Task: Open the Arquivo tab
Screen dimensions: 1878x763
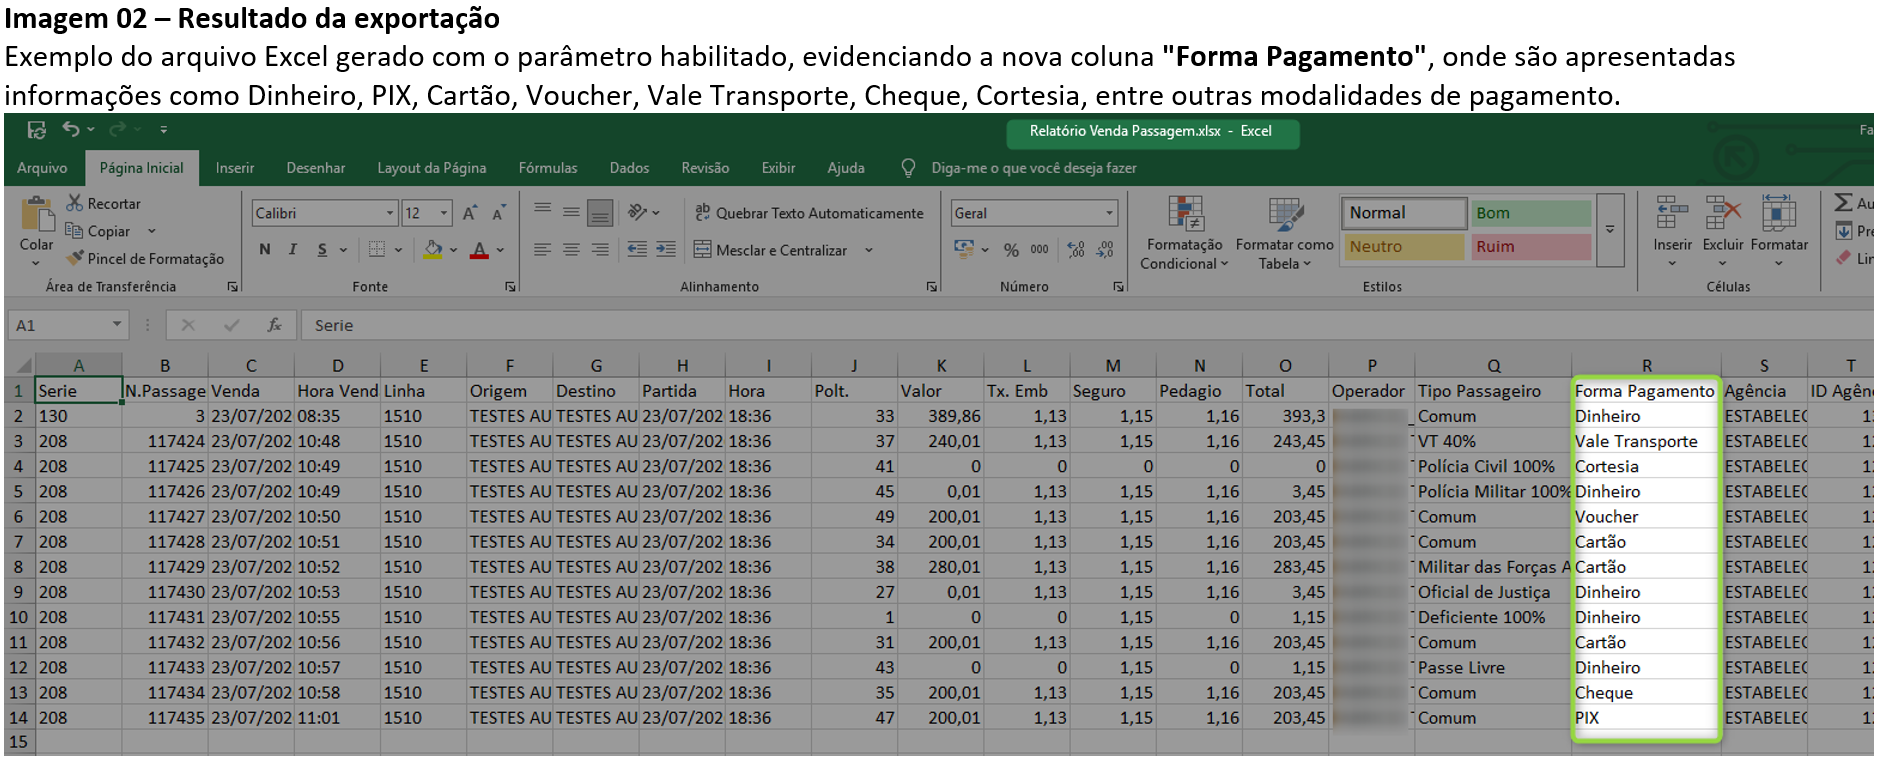Action: pos(42,168)
